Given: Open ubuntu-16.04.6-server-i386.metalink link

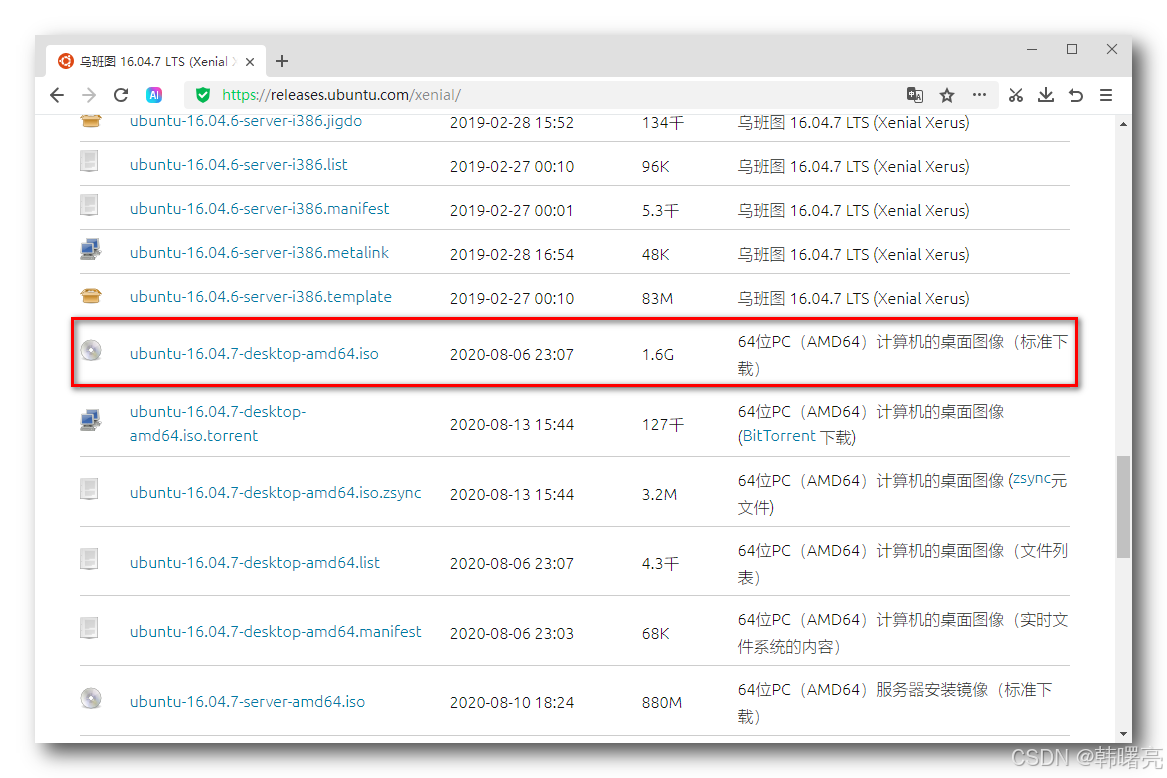Looking at the screenshot, I should coord(259,252).
